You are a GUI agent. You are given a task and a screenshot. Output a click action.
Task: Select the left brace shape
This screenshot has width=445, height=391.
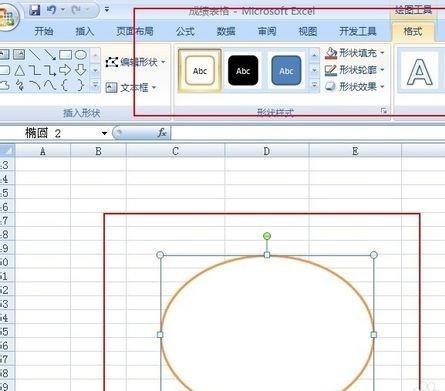tap(65, 85)
